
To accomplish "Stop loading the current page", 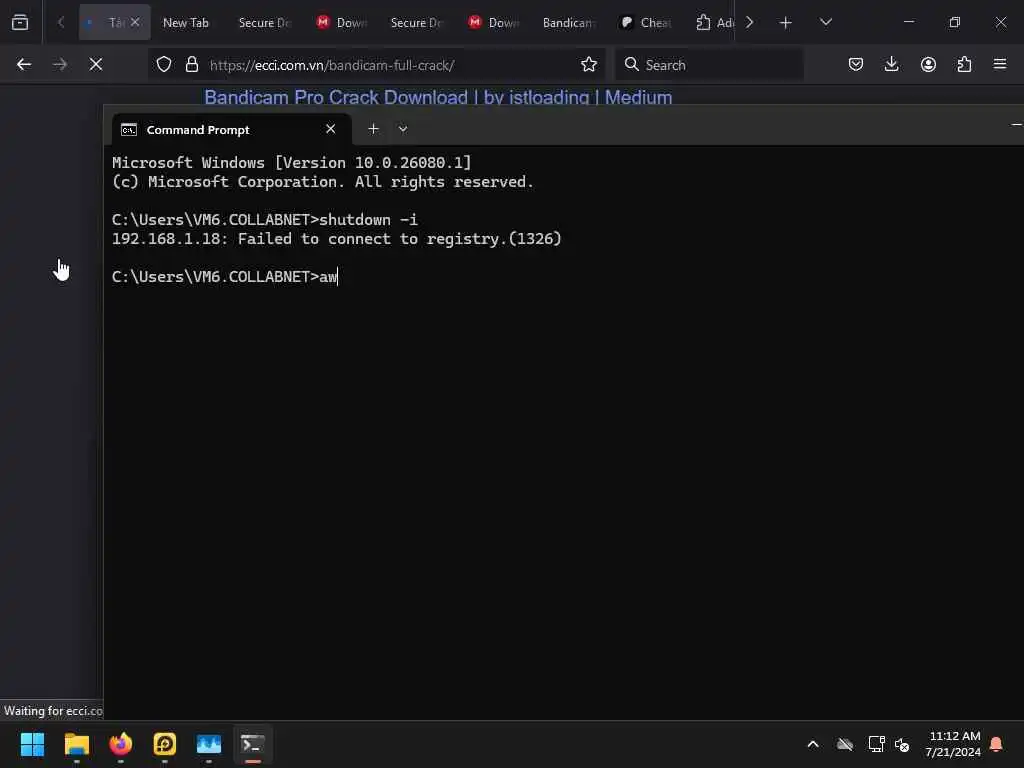I will pos(96,65).
